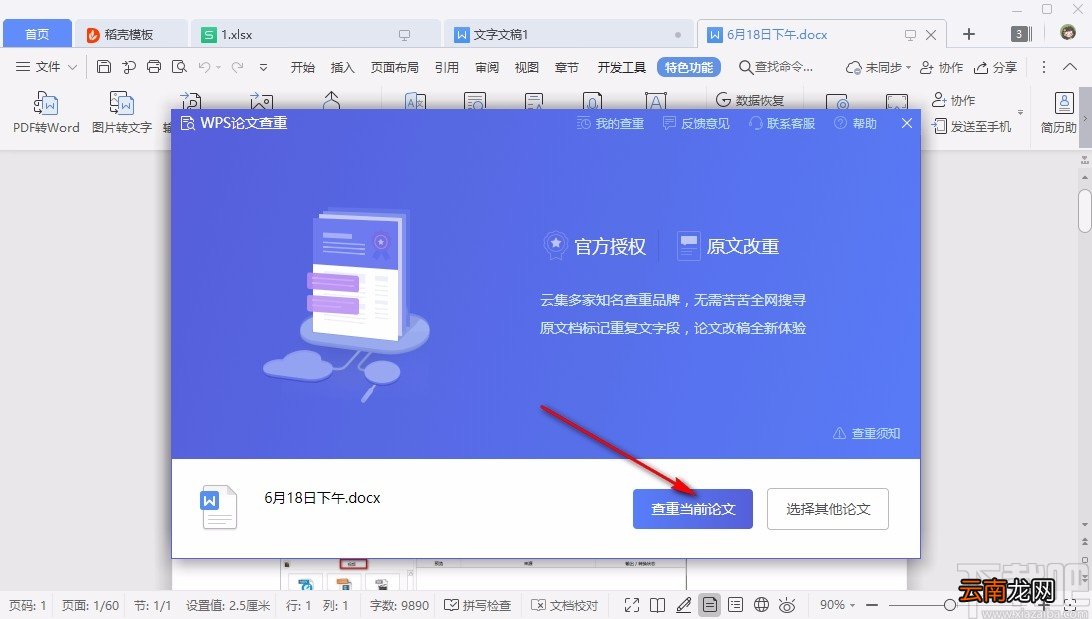Open print preview icon

(179, 67)
